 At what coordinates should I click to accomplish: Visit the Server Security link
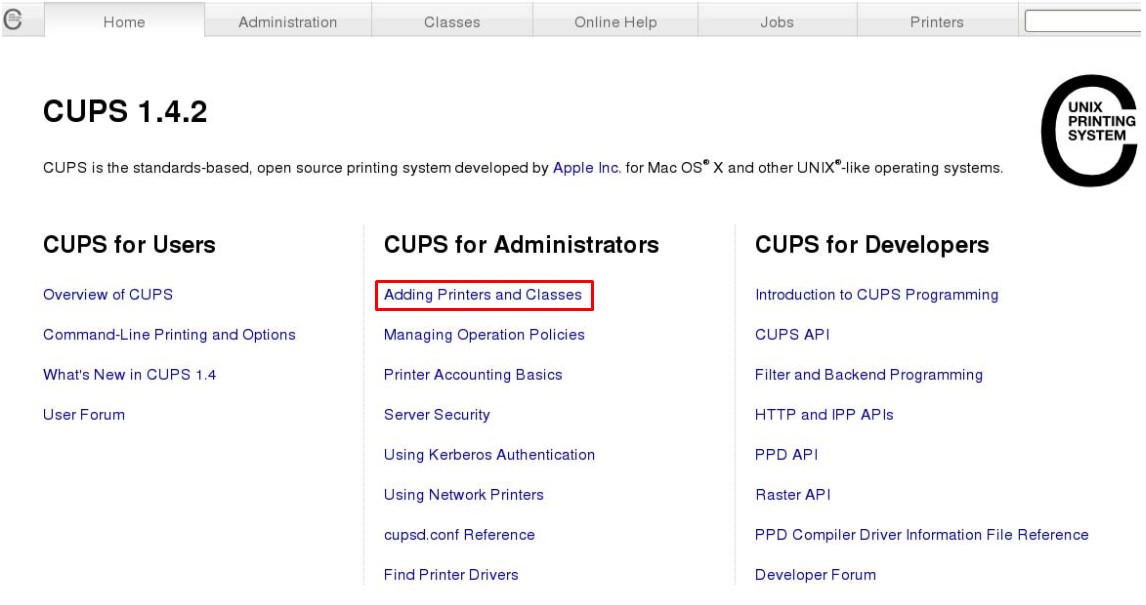(437, 415)
